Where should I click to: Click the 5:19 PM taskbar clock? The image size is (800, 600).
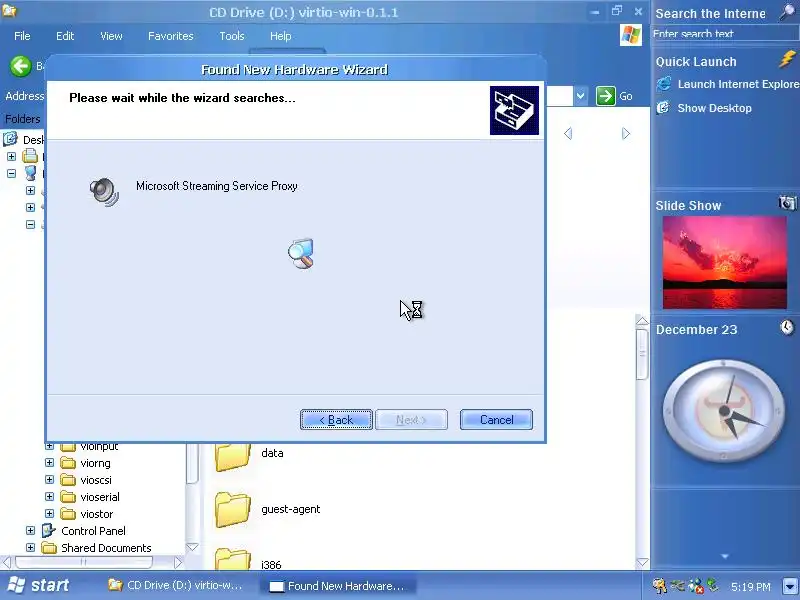click(x=751, y=586)
